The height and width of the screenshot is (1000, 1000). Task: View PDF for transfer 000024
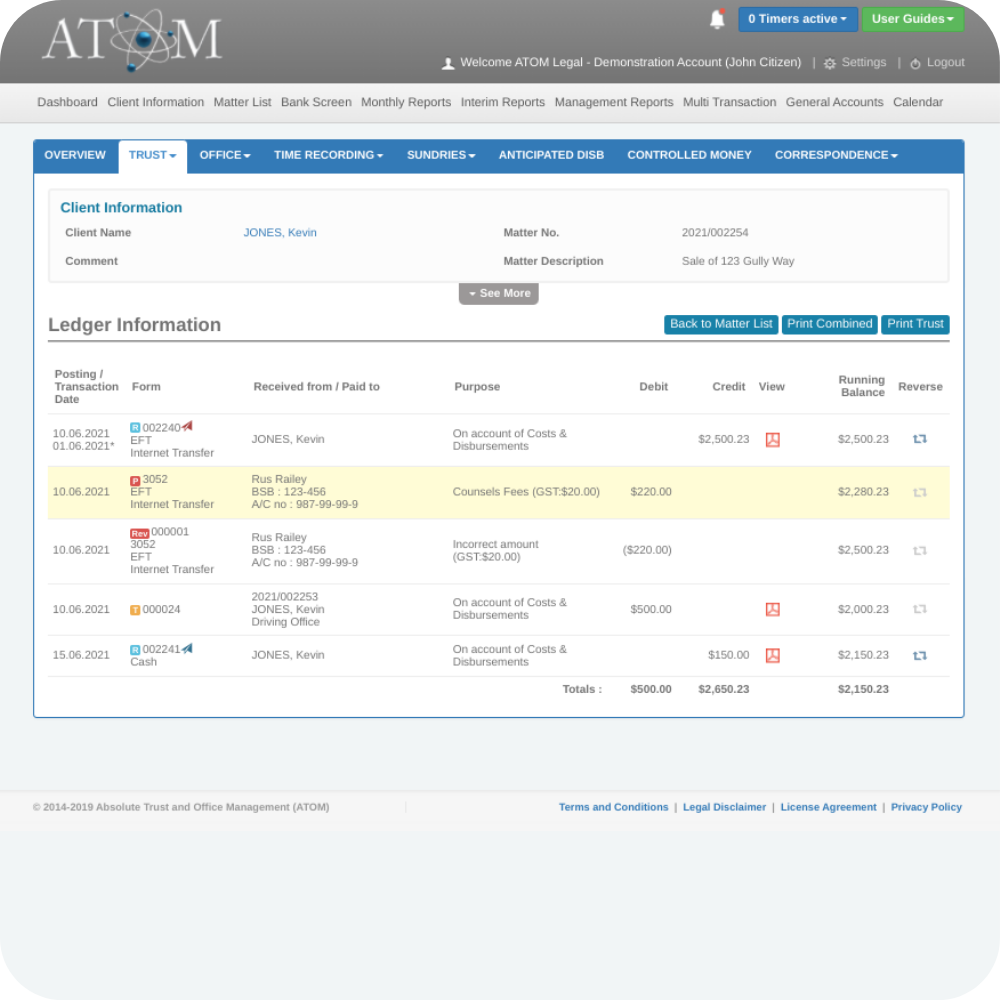coord(772,609)
